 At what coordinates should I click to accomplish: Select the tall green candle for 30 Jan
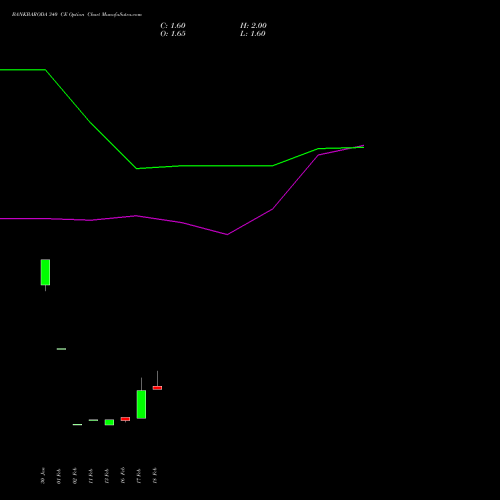tap(45, 272)
